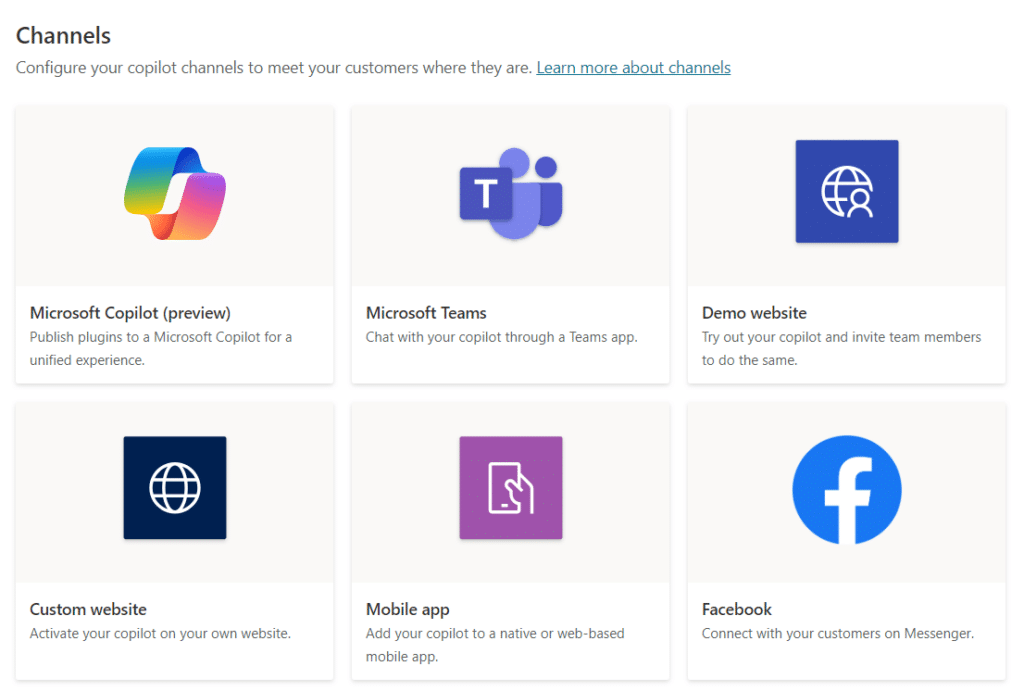Open the Demo website channel title

[x=754, y=313]
